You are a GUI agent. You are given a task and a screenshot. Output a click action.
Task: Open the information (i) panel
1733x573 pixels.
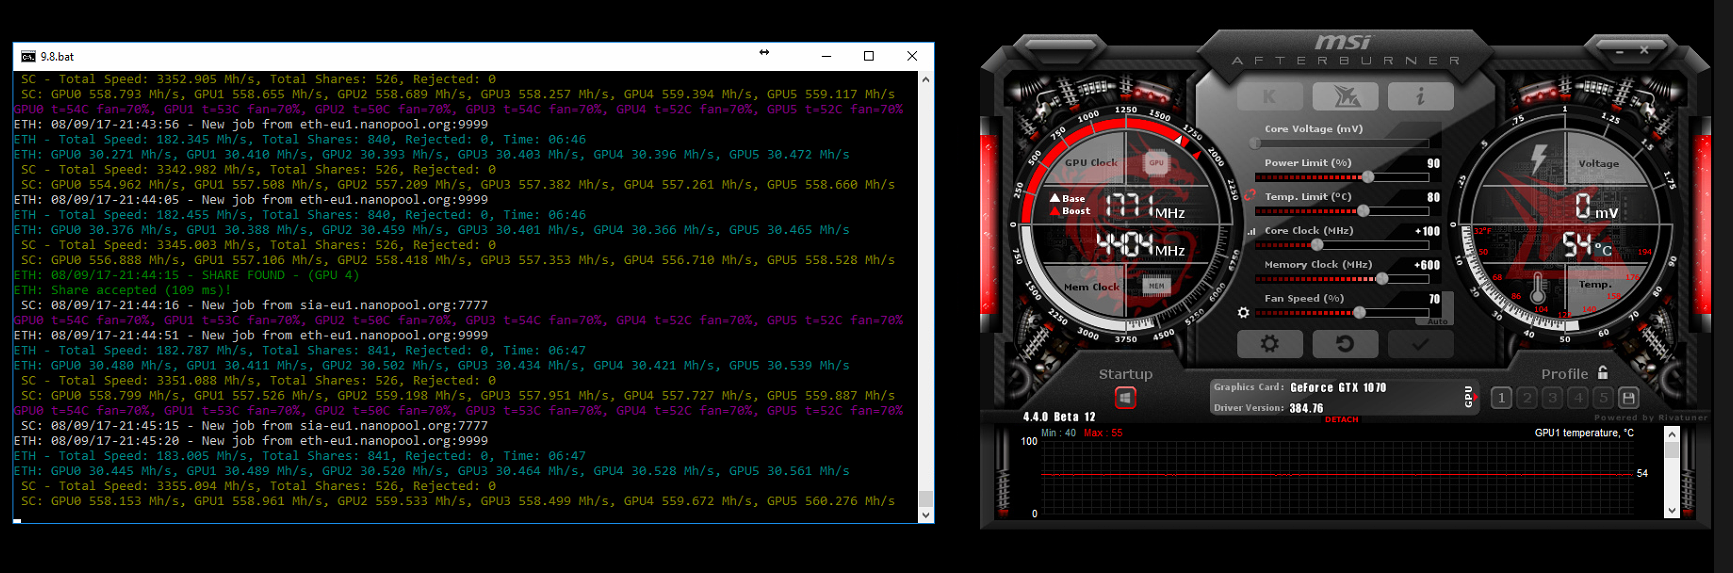click(1420, 97)
